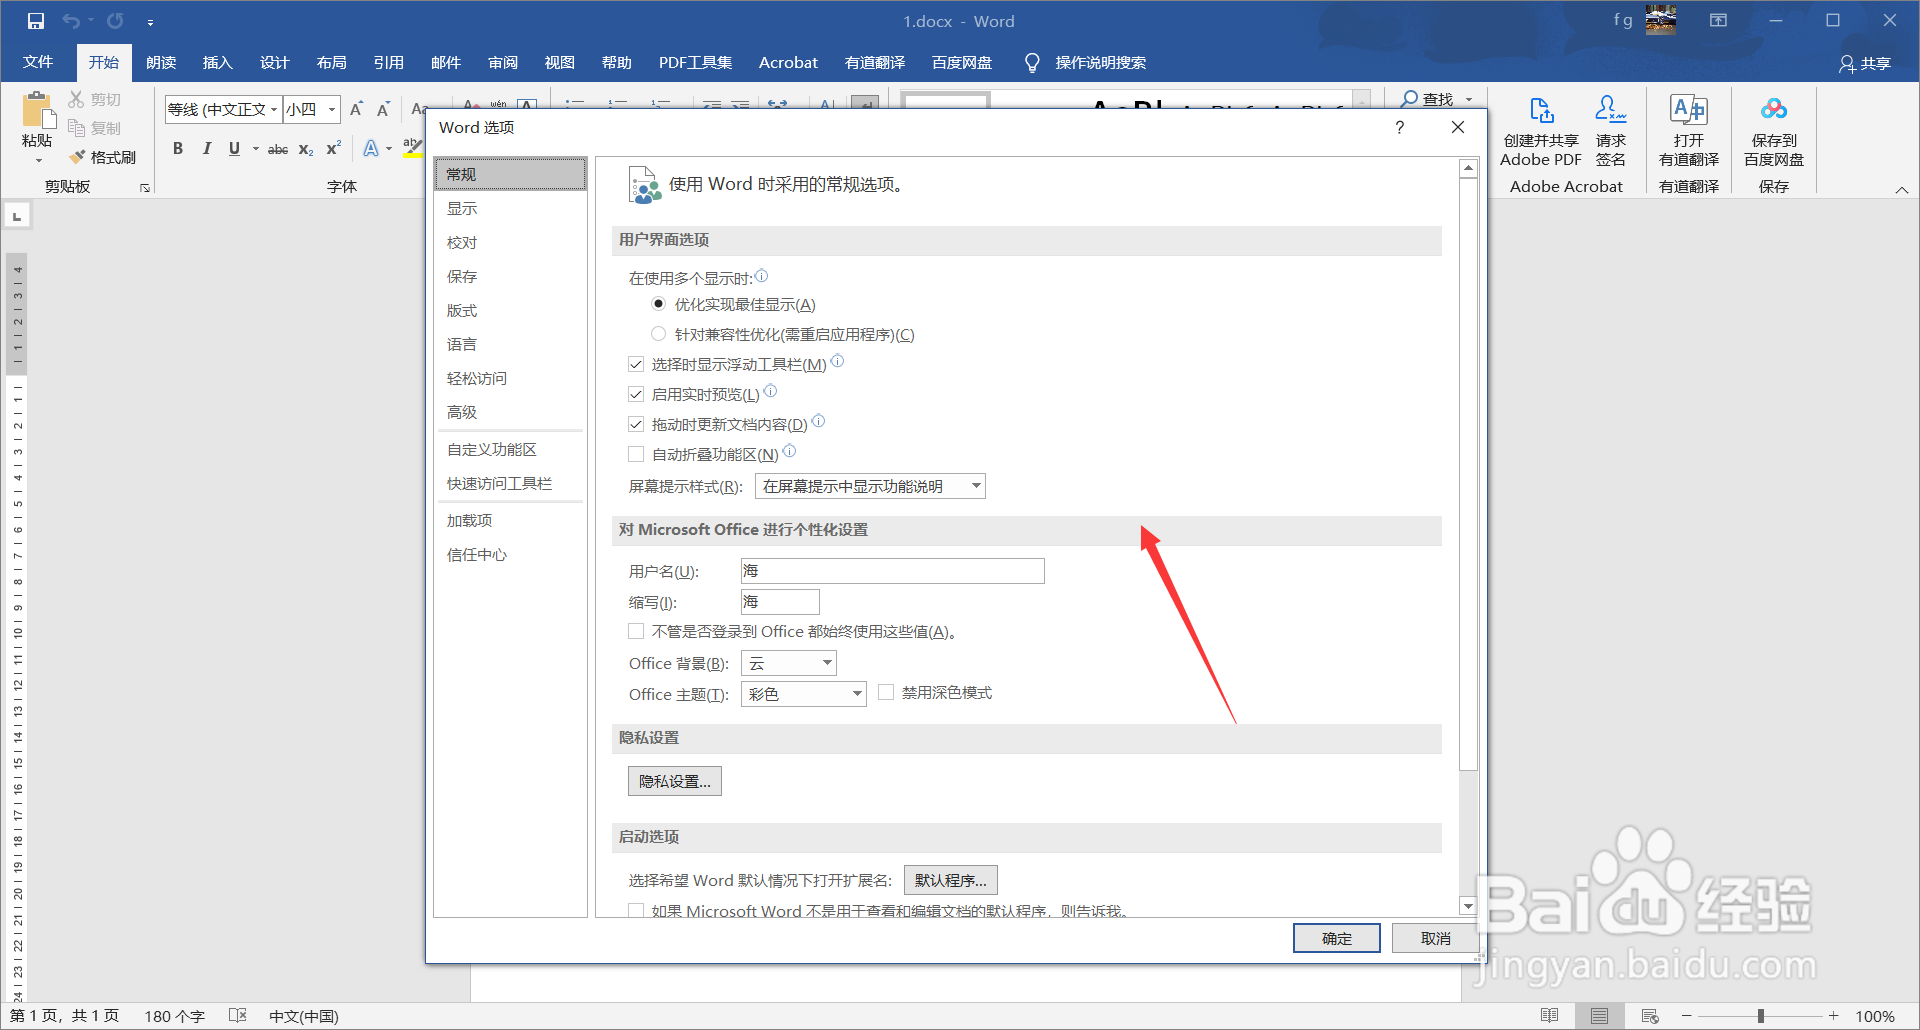Select 优化实现最佳显示 radio button
The image size is (1920, 1030).
(658, 304)
